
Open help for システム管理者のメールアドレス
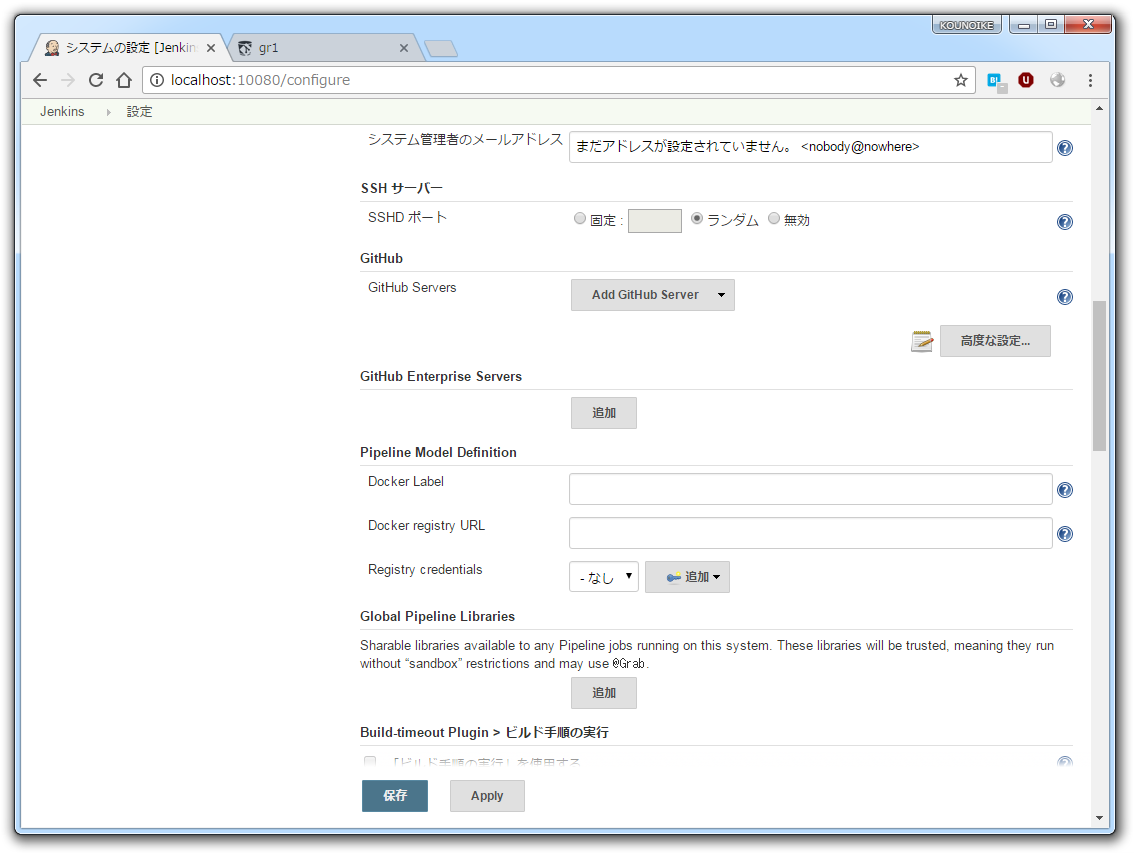click(x=1064, y=147)
